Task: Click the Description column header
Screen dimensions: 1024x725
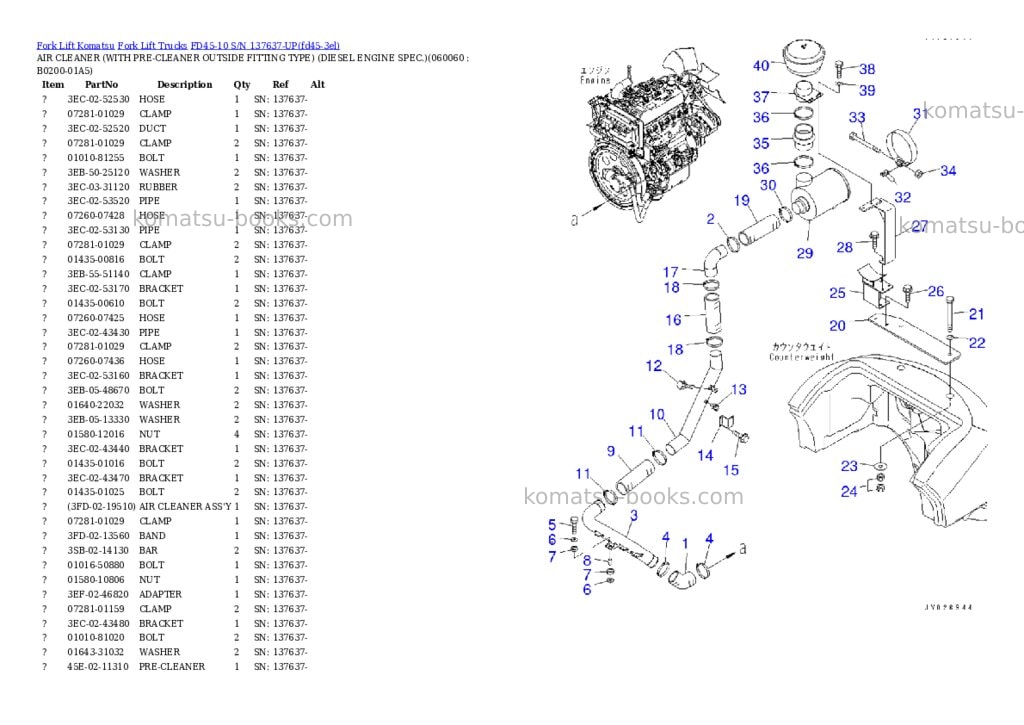Action: [185, 84]
